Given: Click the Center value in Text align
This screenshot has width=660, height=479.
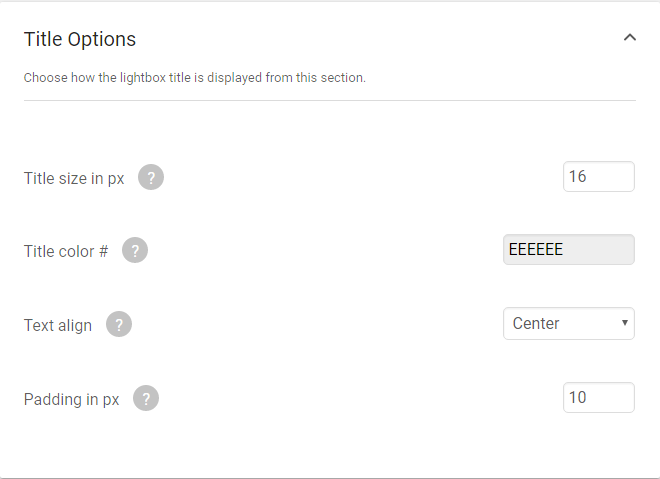Looking at the screenshot, I should (x=536, y=324).
